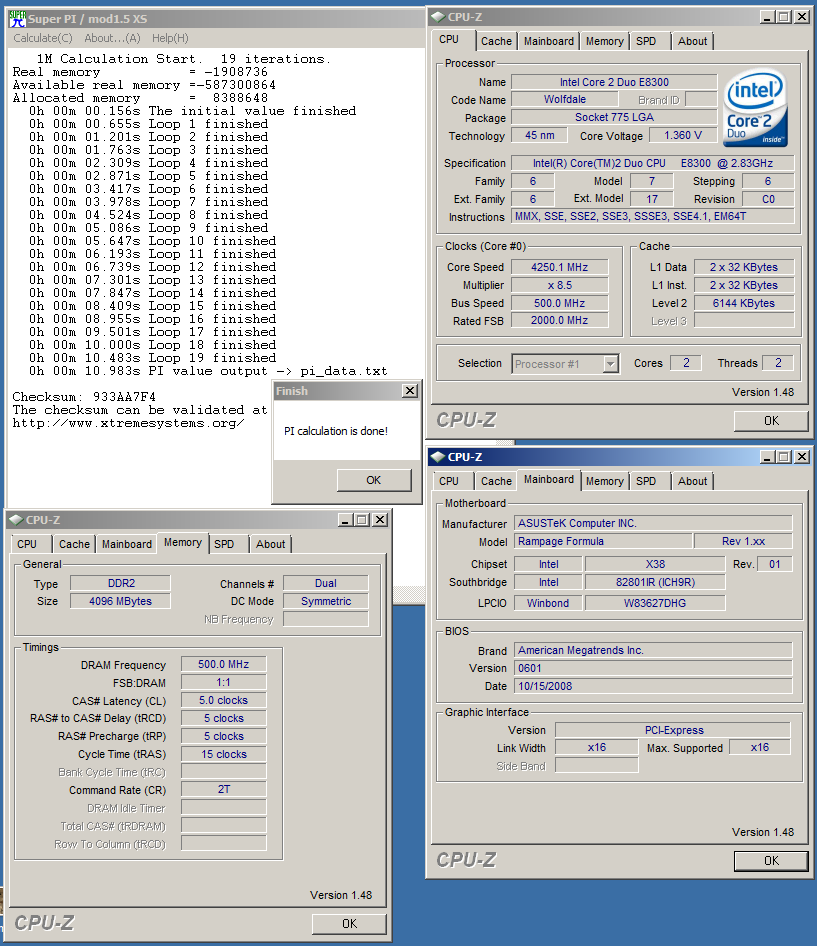Switch to Mainboard tab in CPU window
The width and height of the screenshot is (817, 946).
(x=548, y=41)
